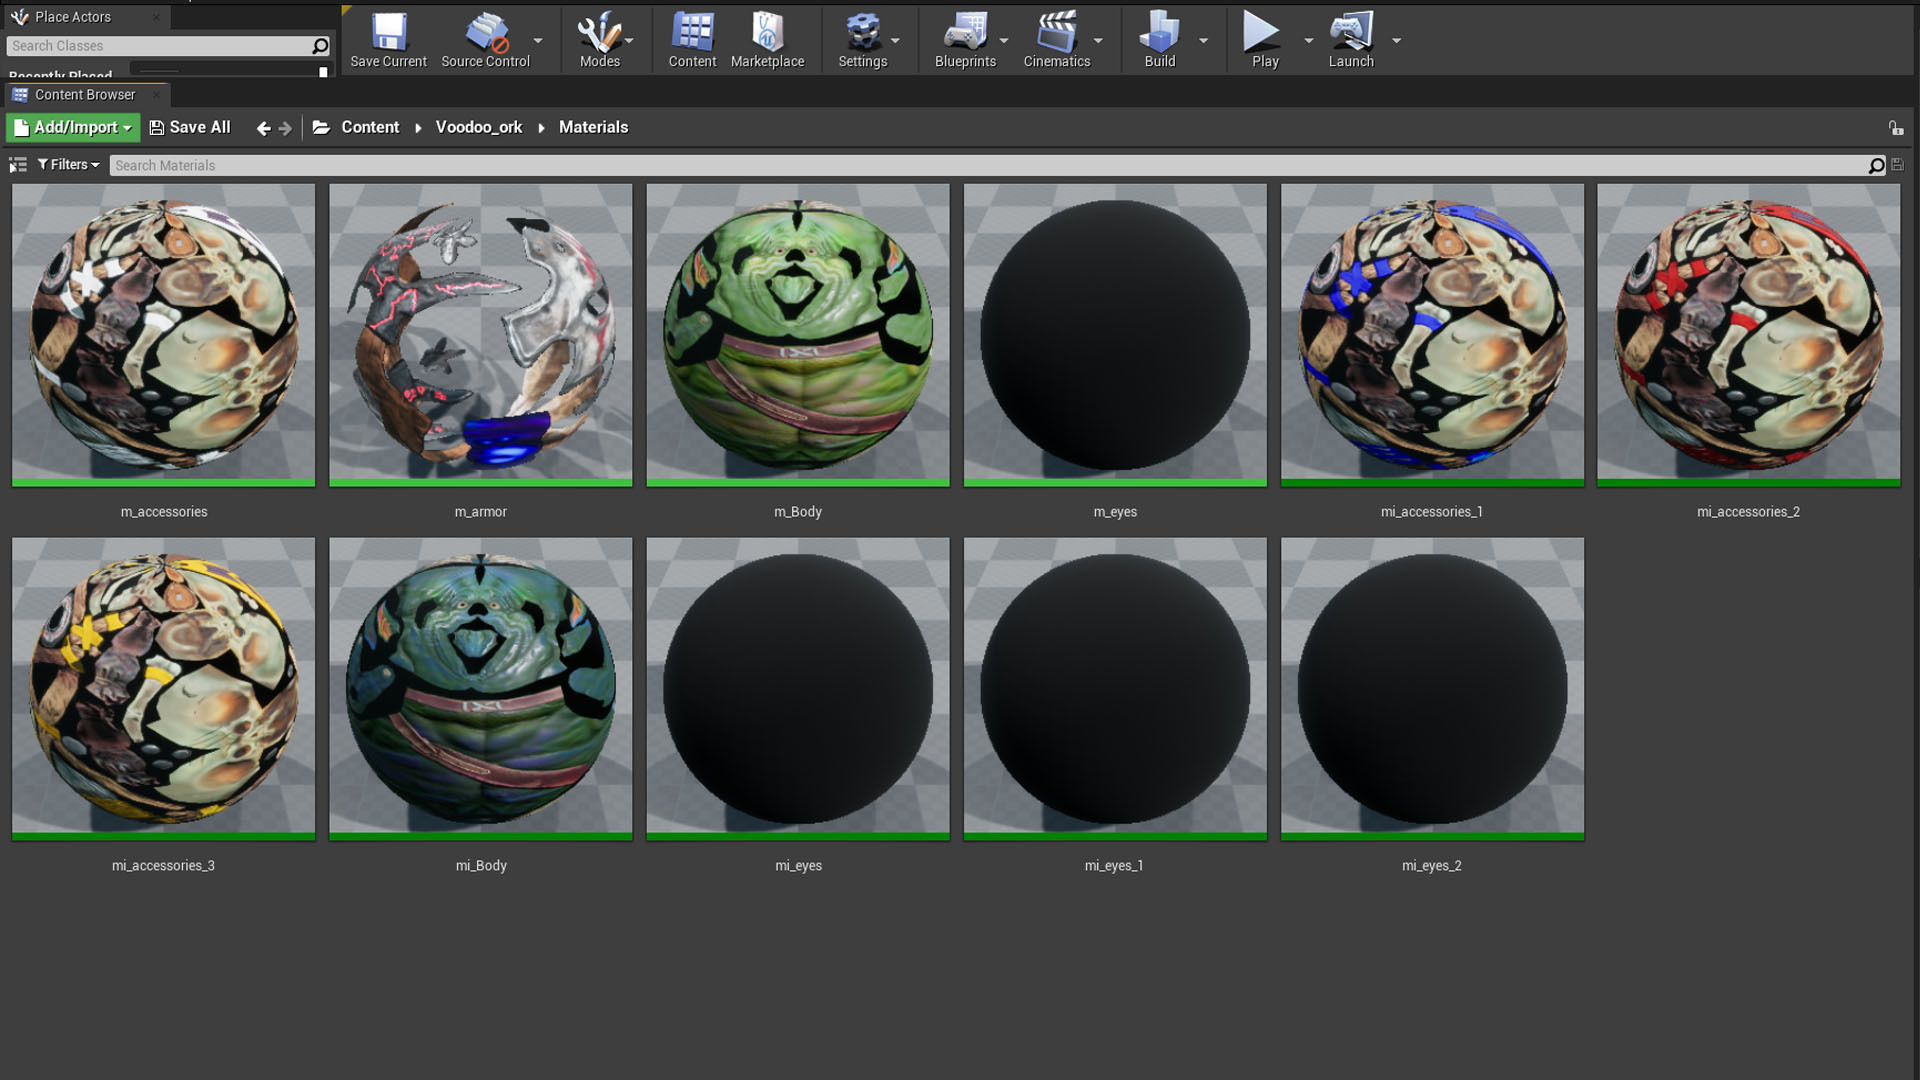Screen dimensions: 1920x1080
Task: Toggle the sources panel view icon
Action: pyautogui.click(x=18, y=165)
